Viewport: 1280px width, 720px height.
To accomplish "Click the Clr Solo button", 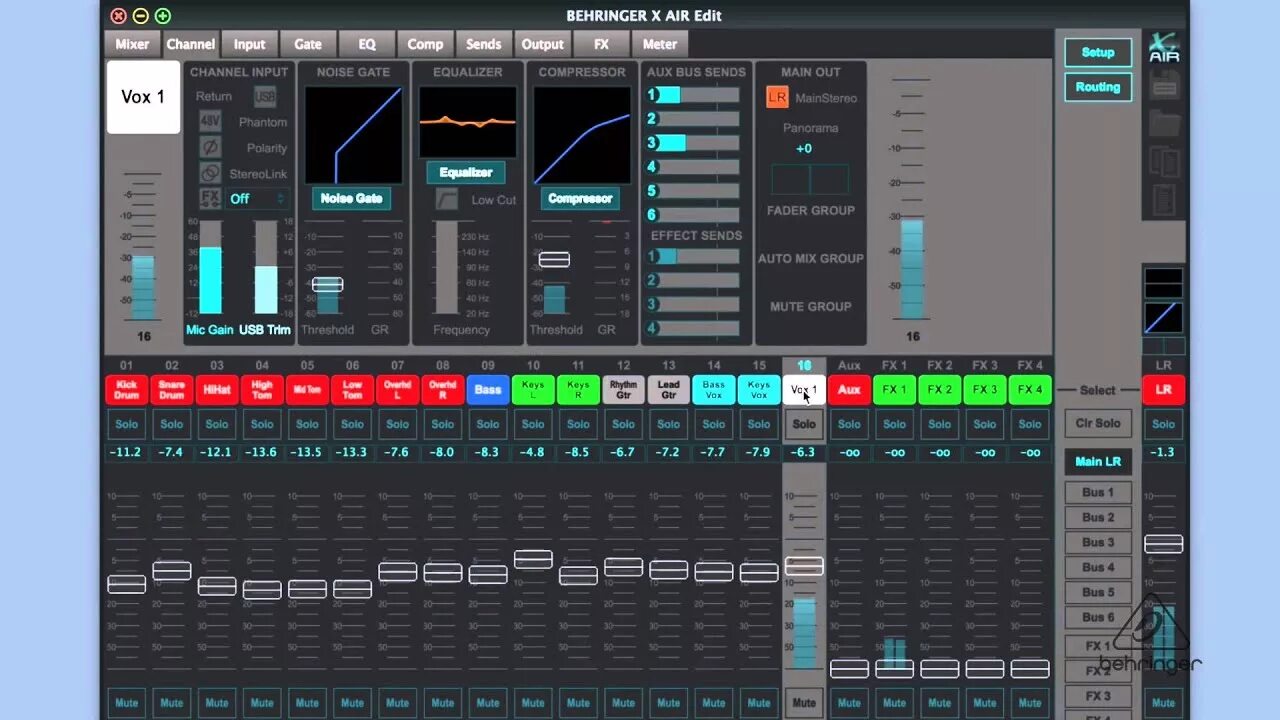I will tap(1098, 423).
